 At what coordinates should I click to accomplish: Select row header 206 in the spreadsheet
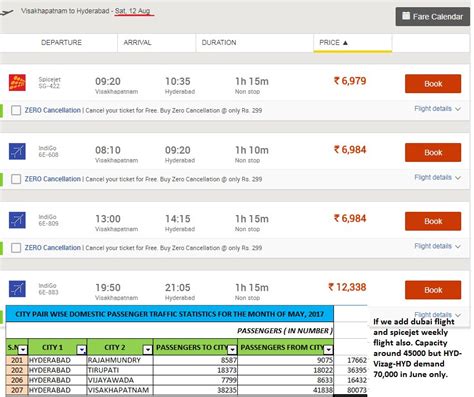17,380
